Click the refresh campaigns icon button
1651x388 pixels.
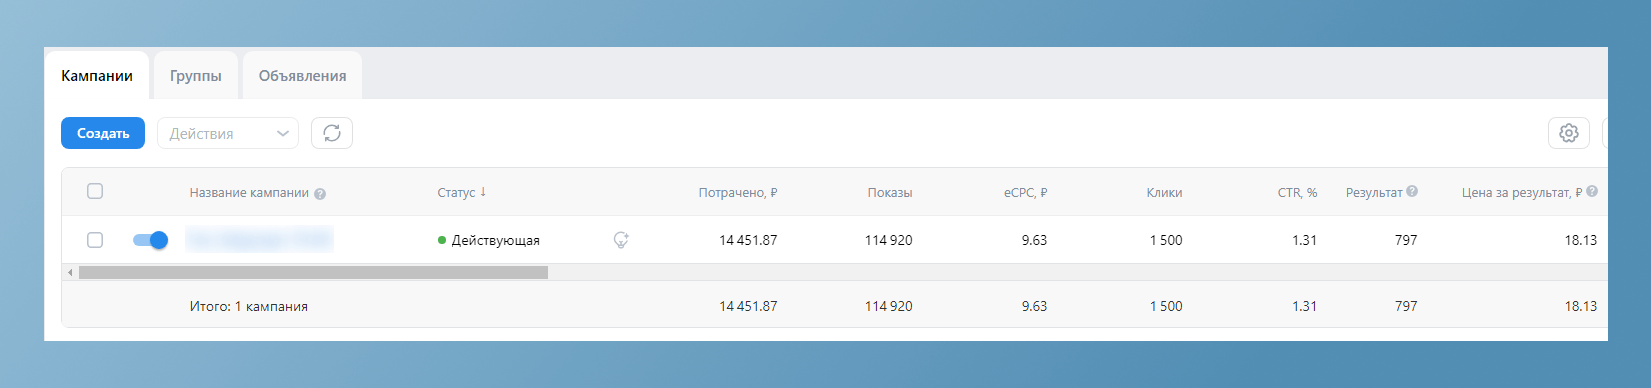332,133
